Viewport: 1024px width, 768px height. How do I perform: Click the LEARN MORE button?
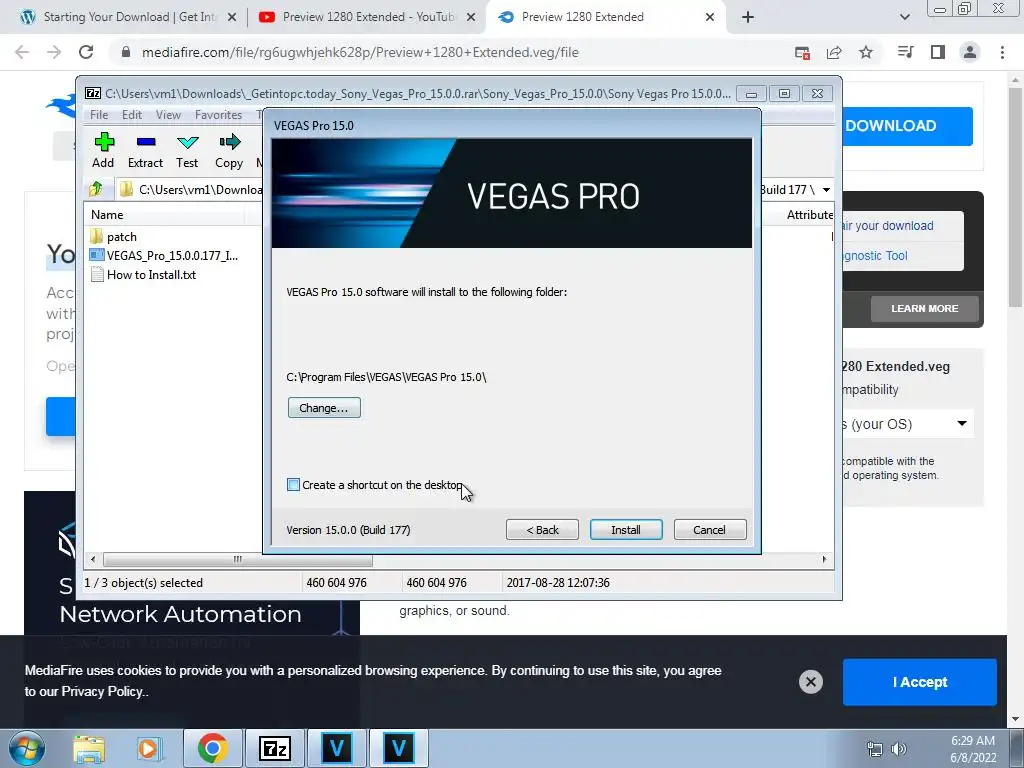click(924, 308)
